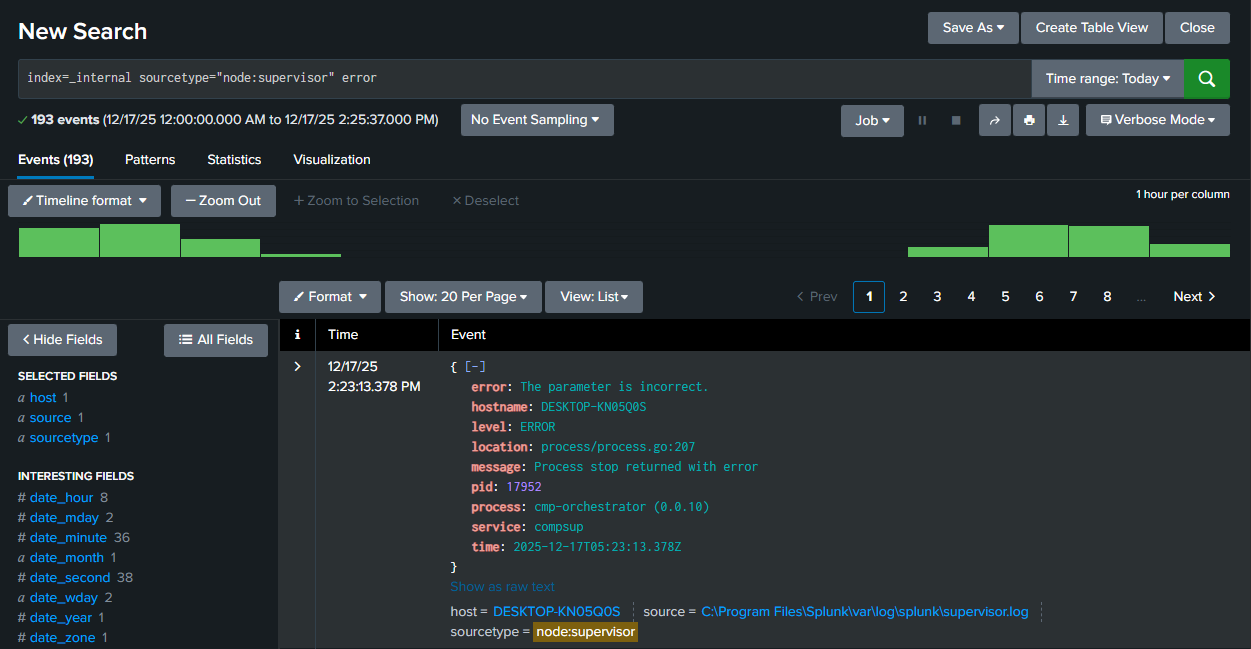
Task: Pause the search job
Action: pos(922,120)
